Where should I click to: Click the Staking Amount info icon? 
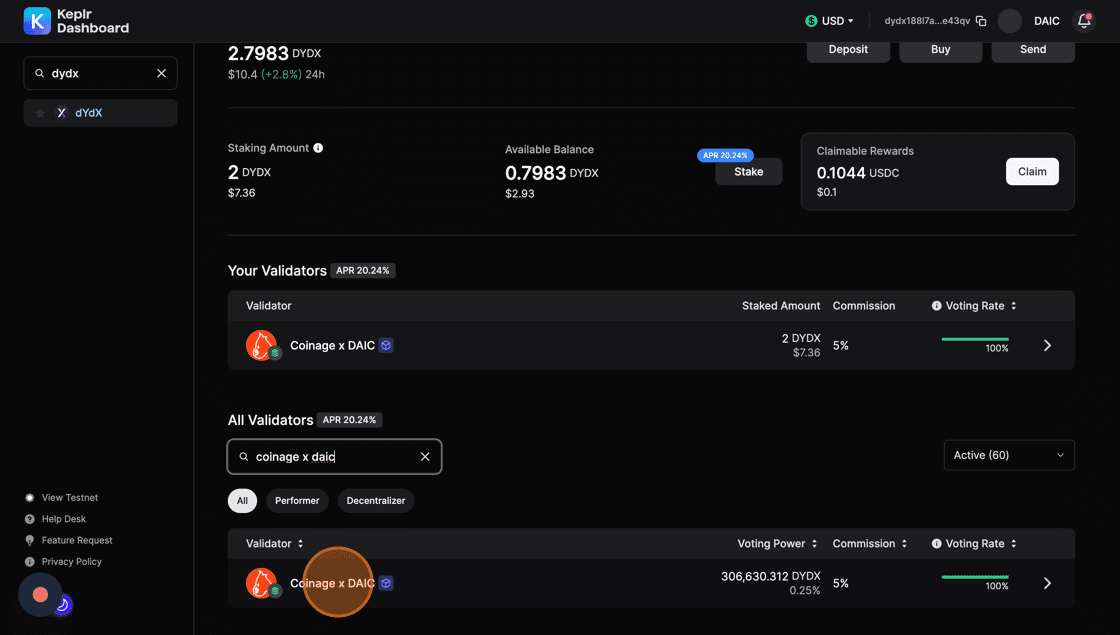(x=318, y=148)
